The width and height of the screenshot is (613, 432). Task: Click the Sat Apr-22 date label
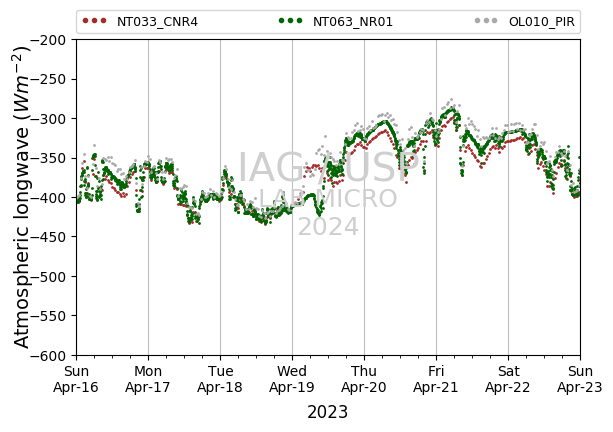pyautogui.click(x=507, y=379)
